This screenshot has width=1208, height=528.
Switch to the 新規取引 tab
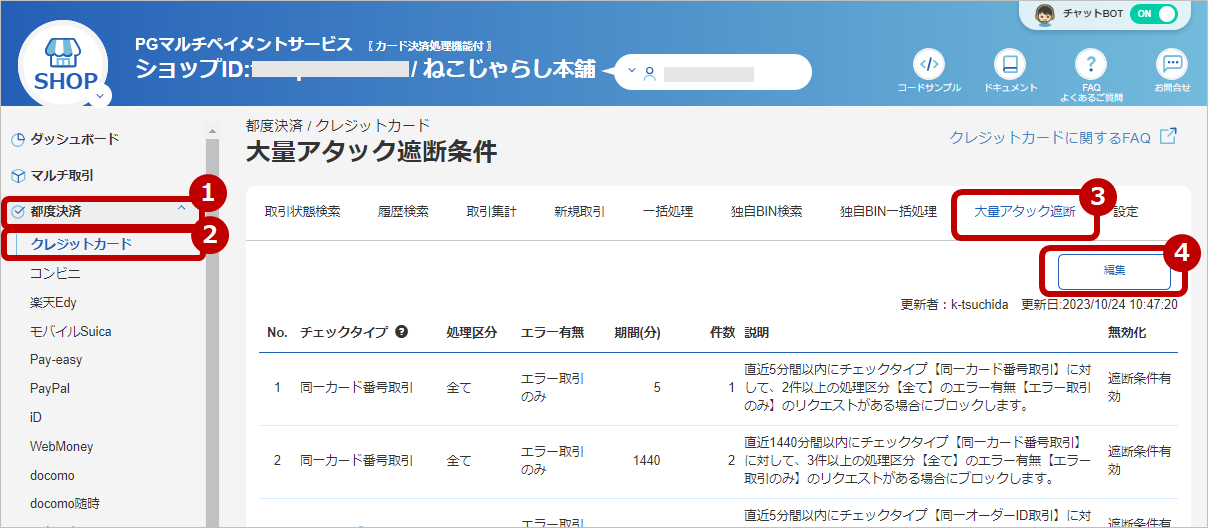point(579,212)
